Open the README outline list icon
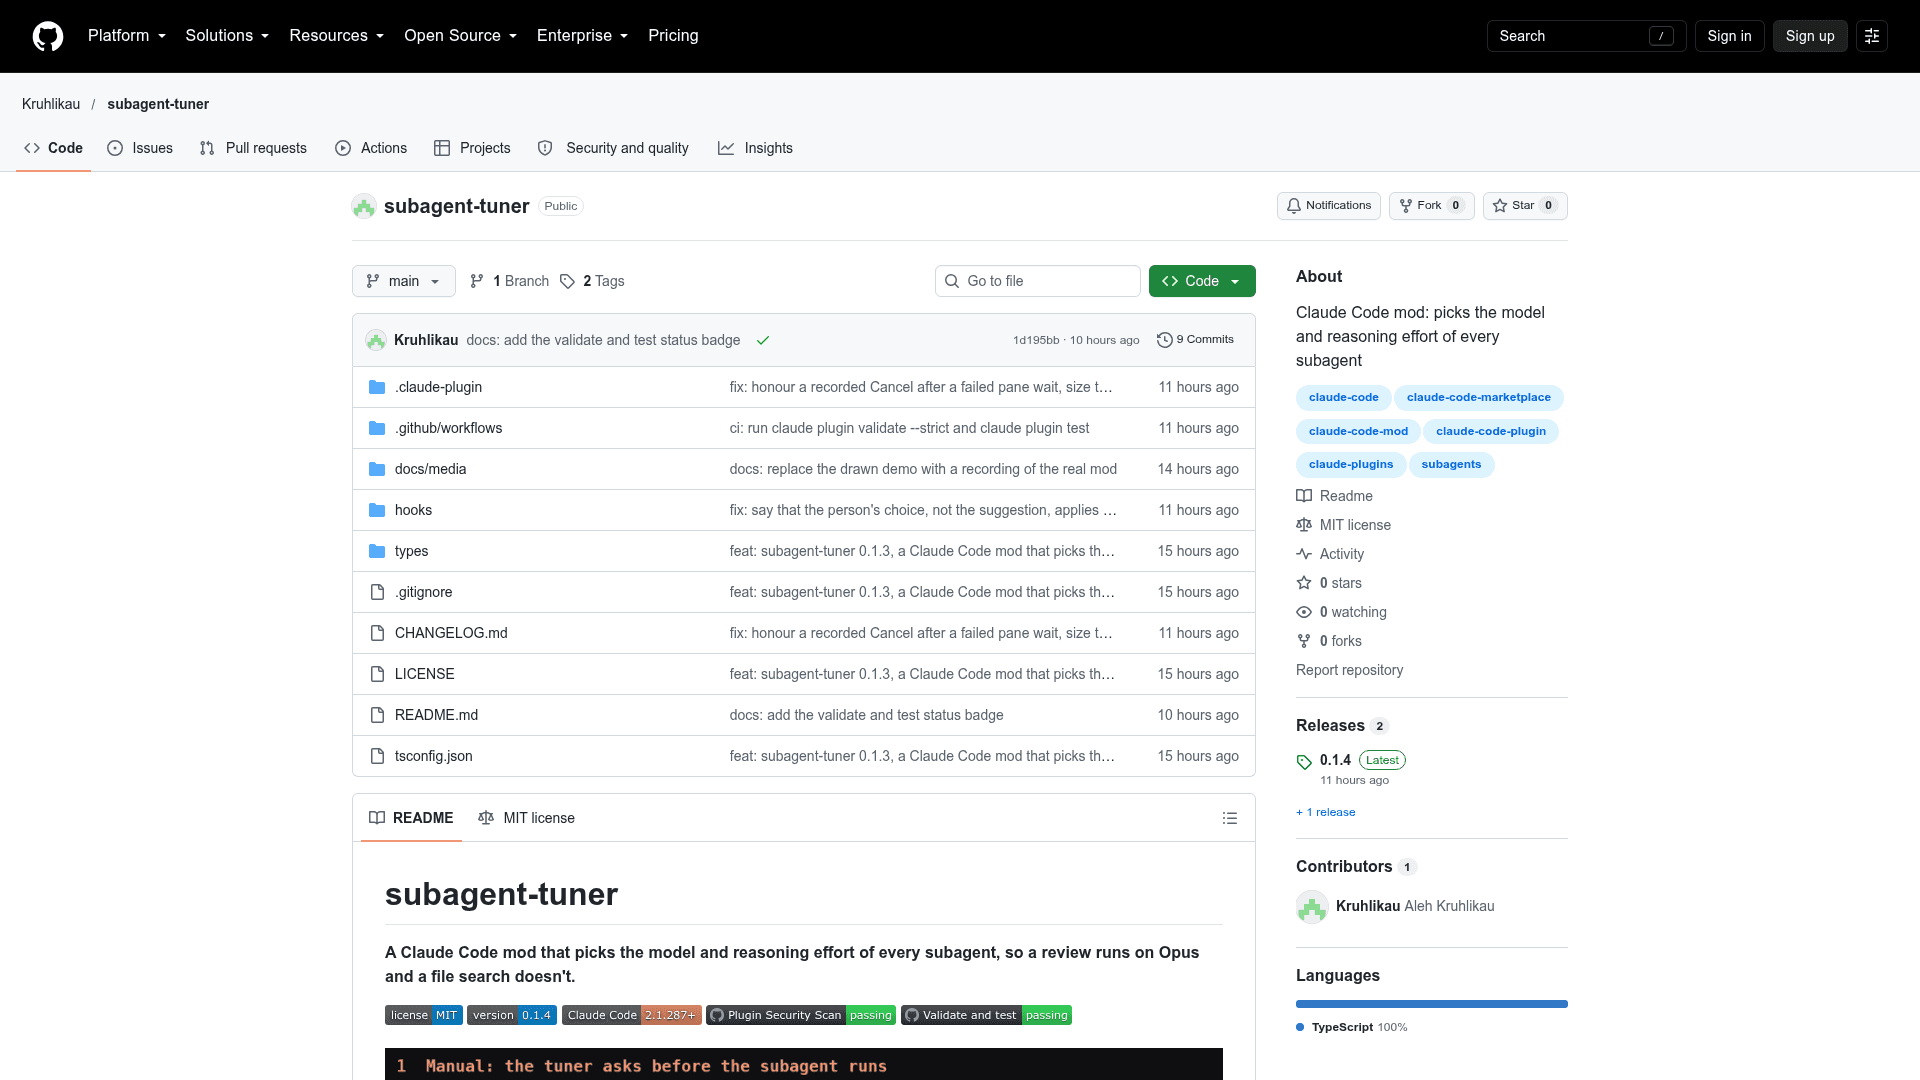The image size is (1920, 1080). (1230, 818)
